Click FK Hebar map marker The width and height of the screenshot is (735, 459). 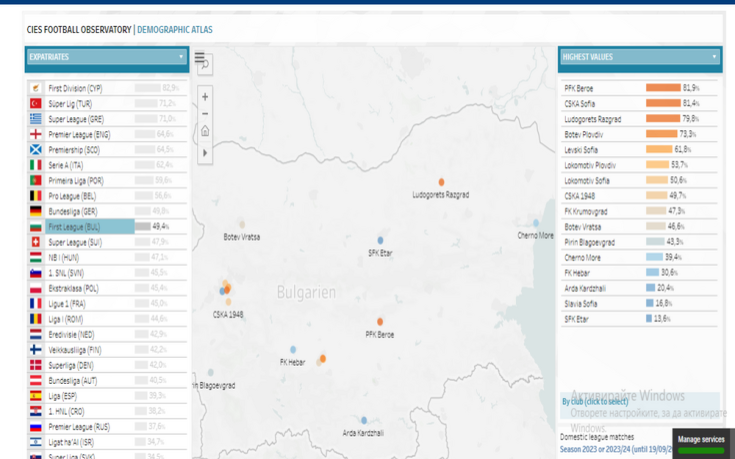(293, 349)
